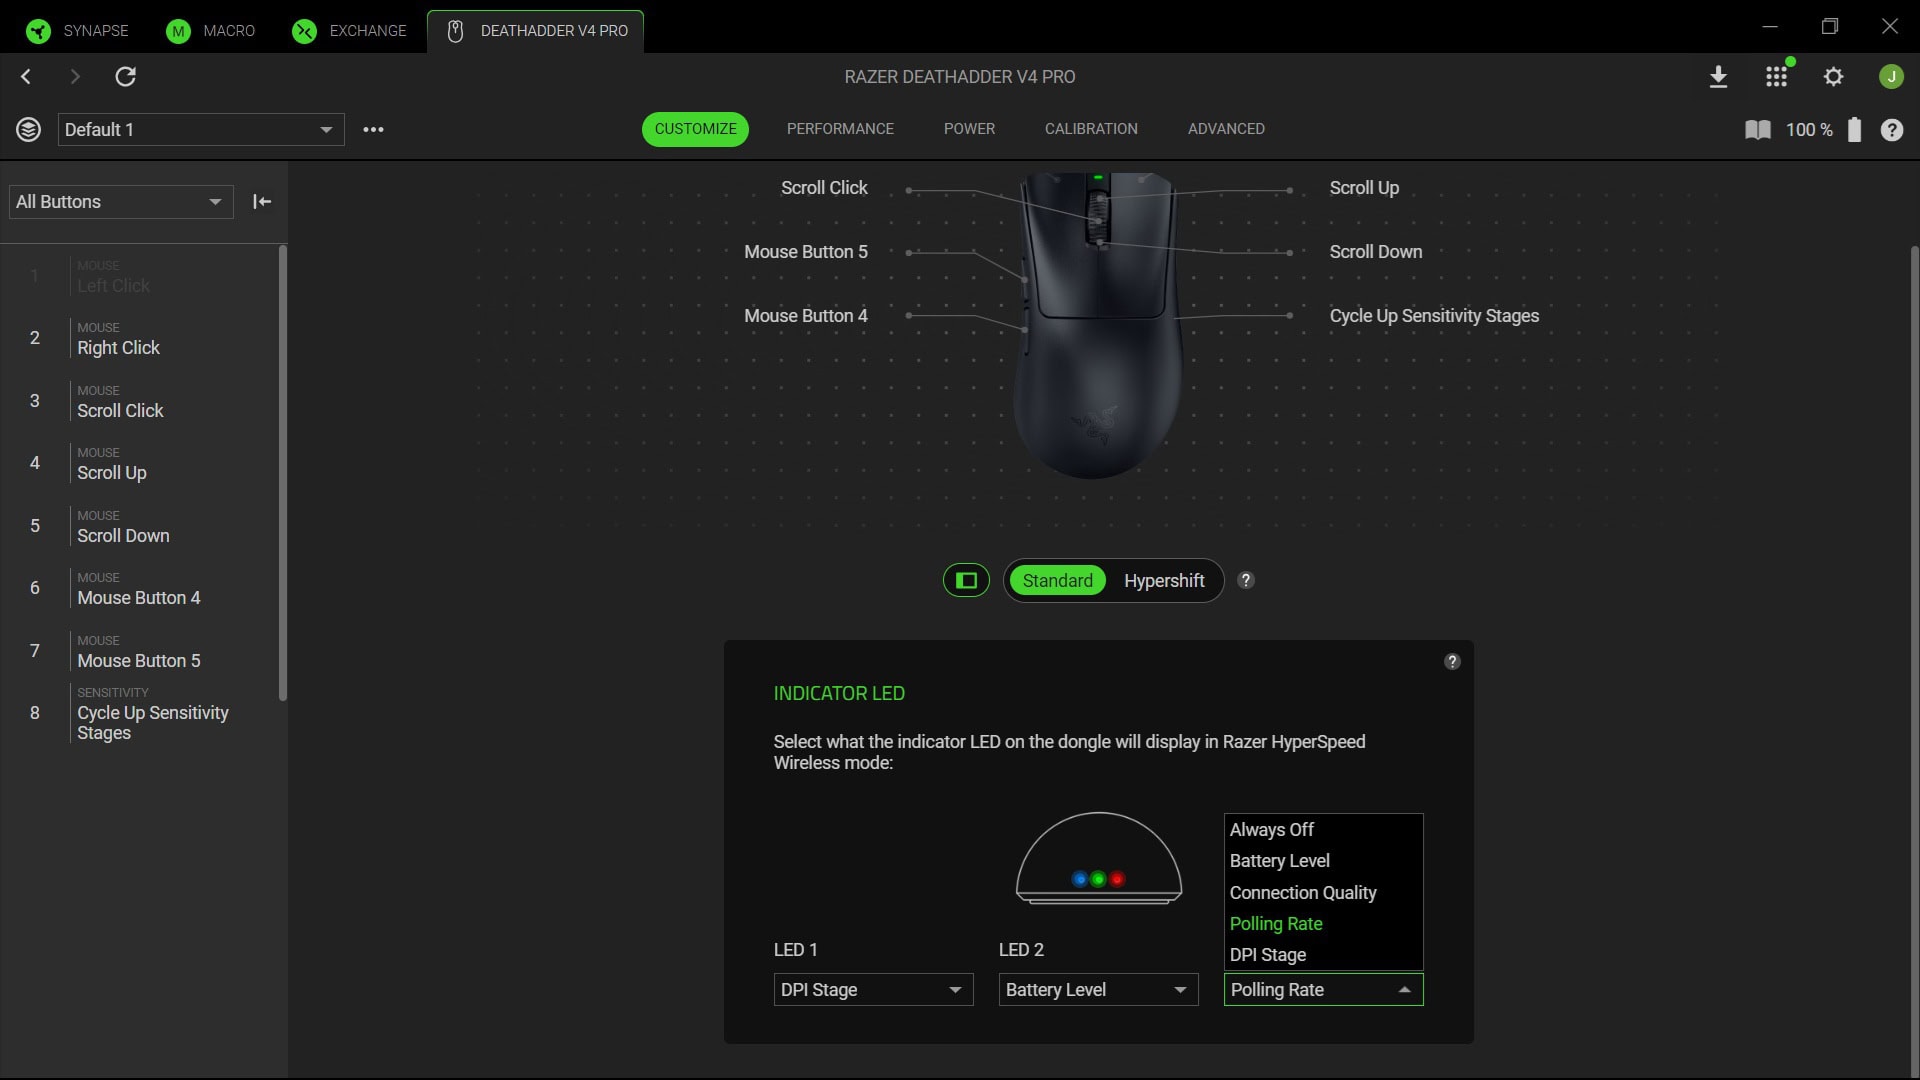Viewport: 1920px width, 1080px height.
Task: Switch to the Macro tab
Action: (x=211, y=31)
